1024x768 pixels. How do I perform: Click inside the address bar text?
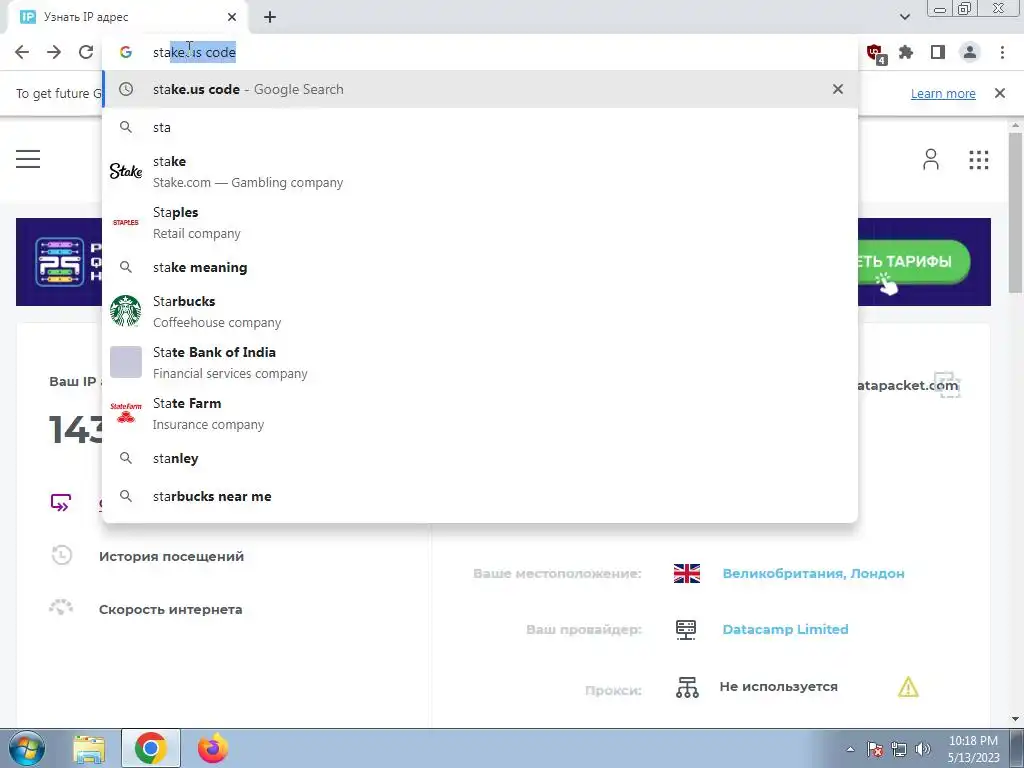pyautogui.click(x=194, y=52)
